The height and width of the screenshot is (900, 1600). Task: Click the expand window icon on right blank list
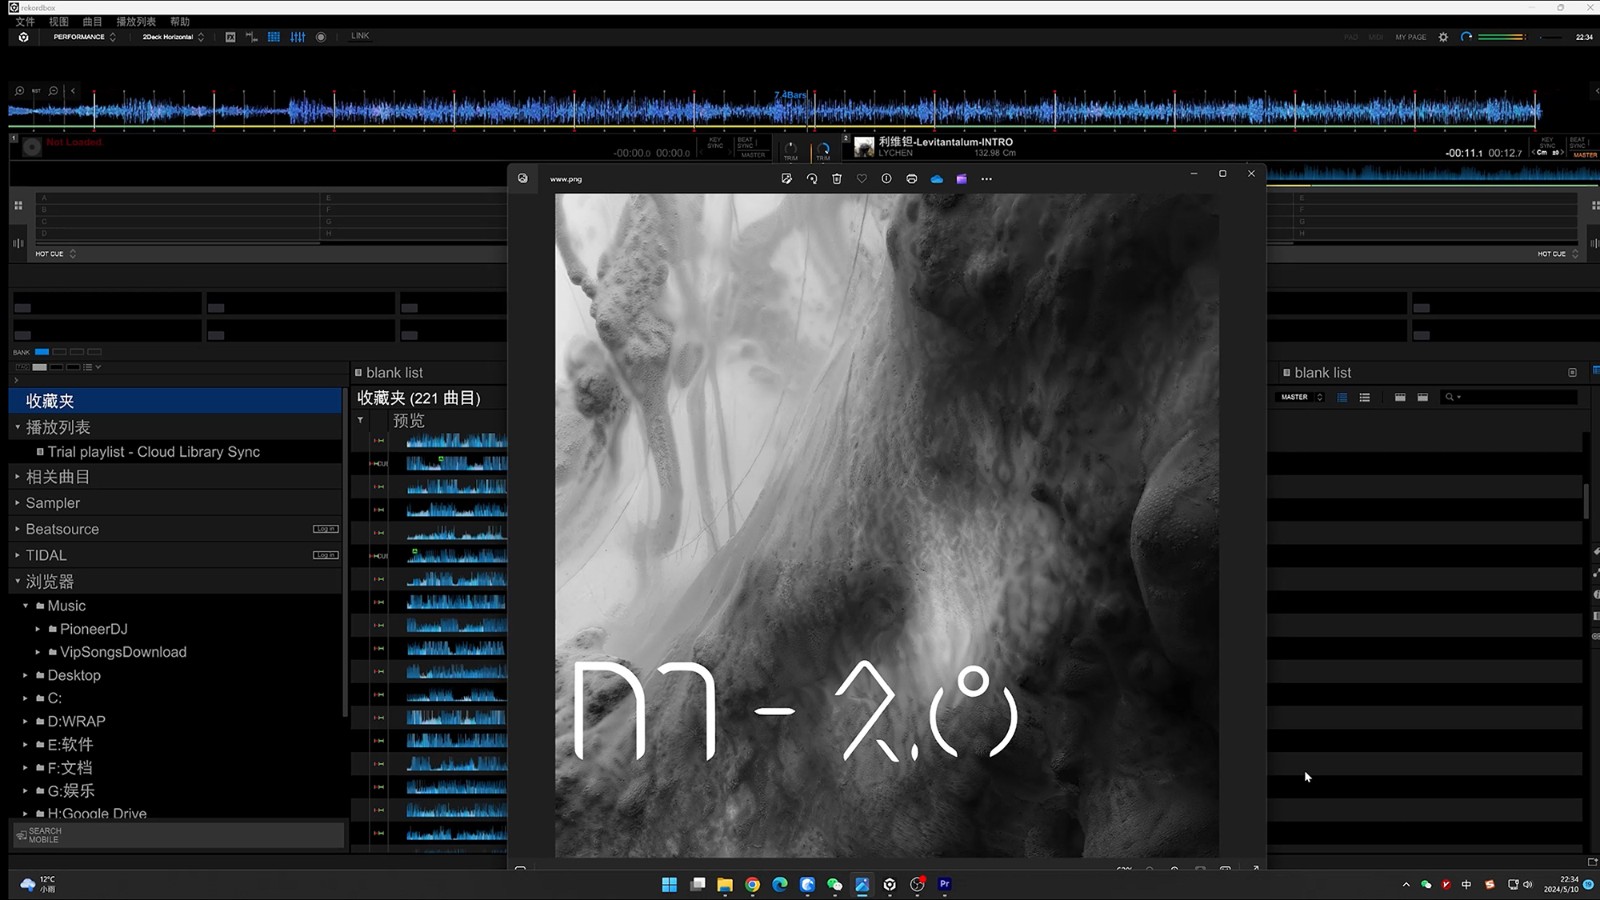(x=1572, y=373)
